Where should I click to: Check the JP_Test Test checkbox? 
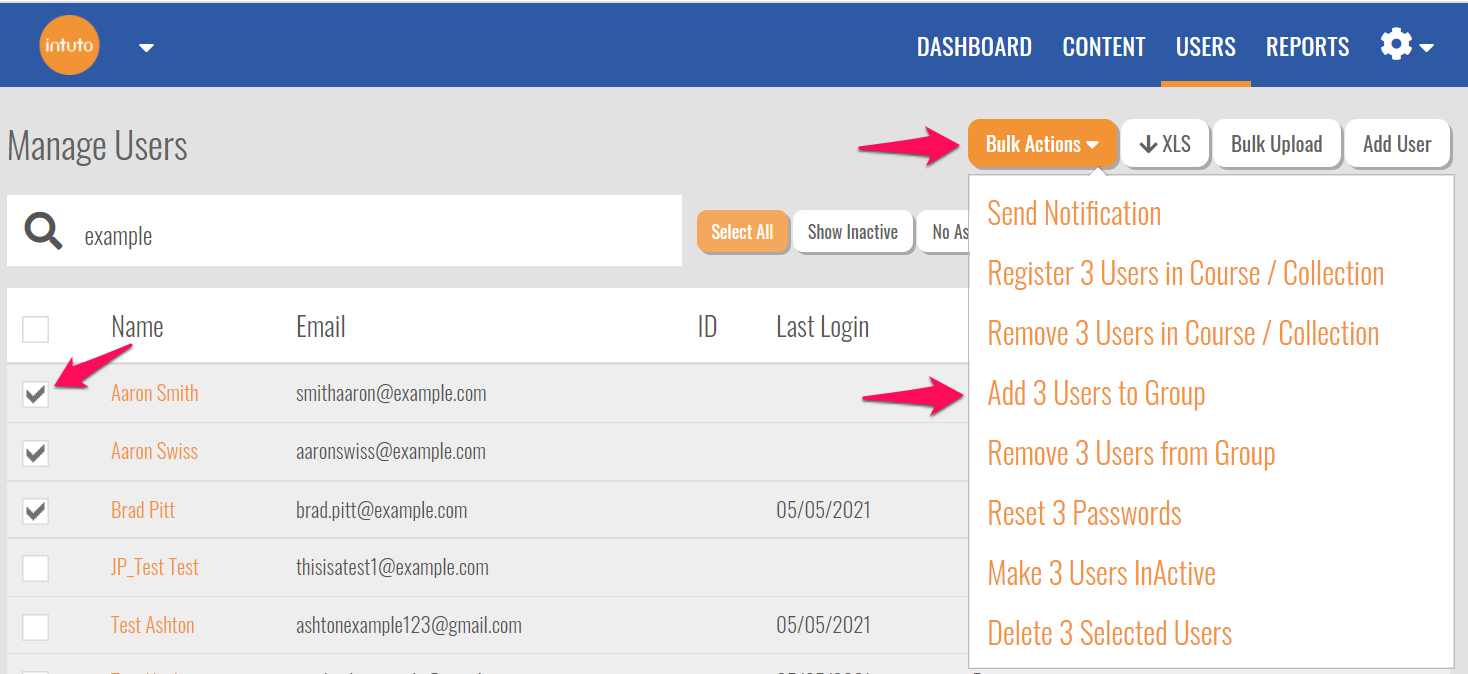[35, 568]
